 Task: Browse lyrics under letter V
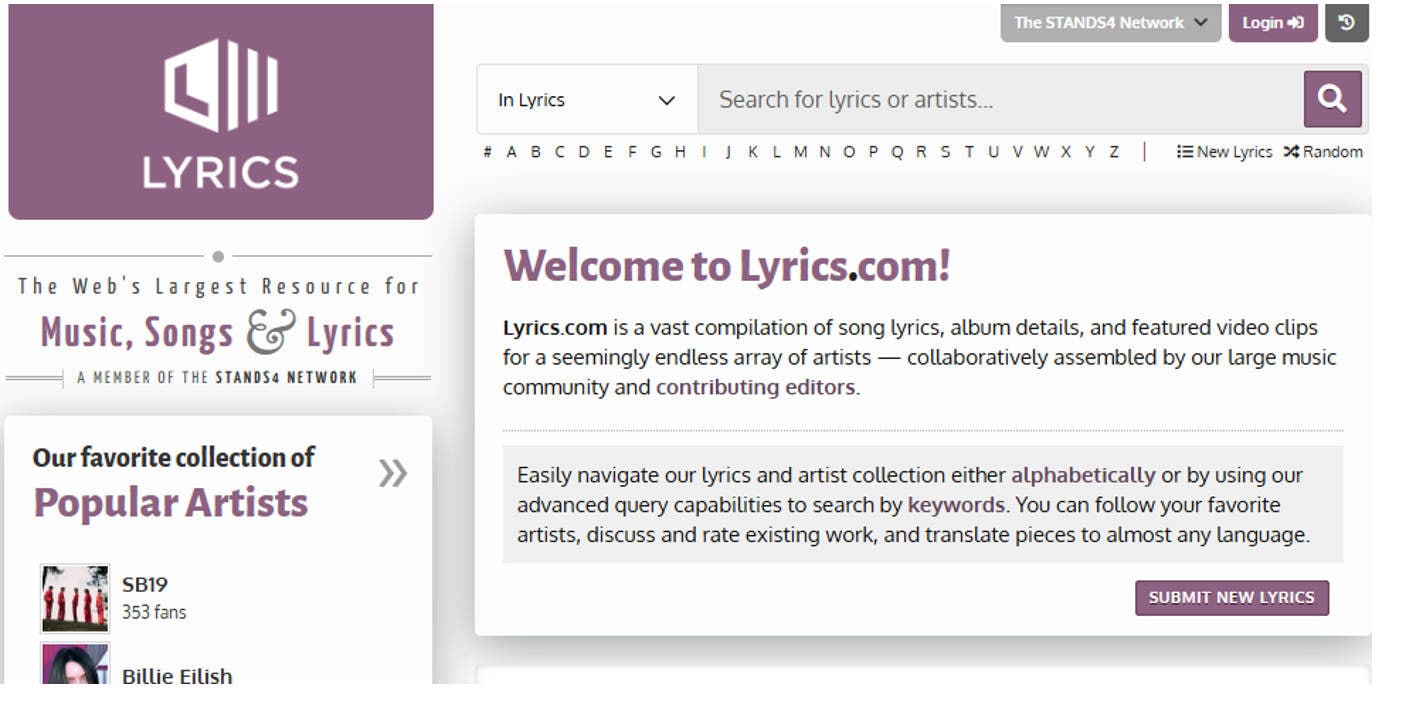click(x=1017, y=152)
